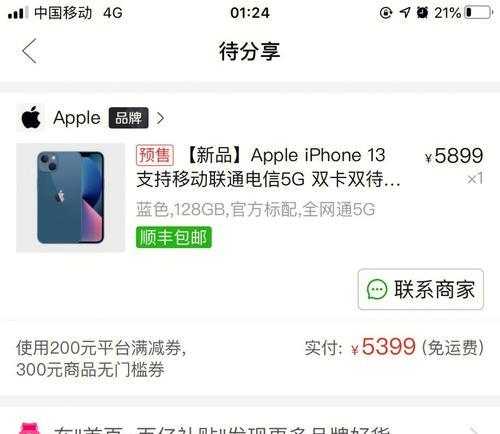Tap the alarm clock status icon
Viewport: 500px width, 434px height.
422,13
